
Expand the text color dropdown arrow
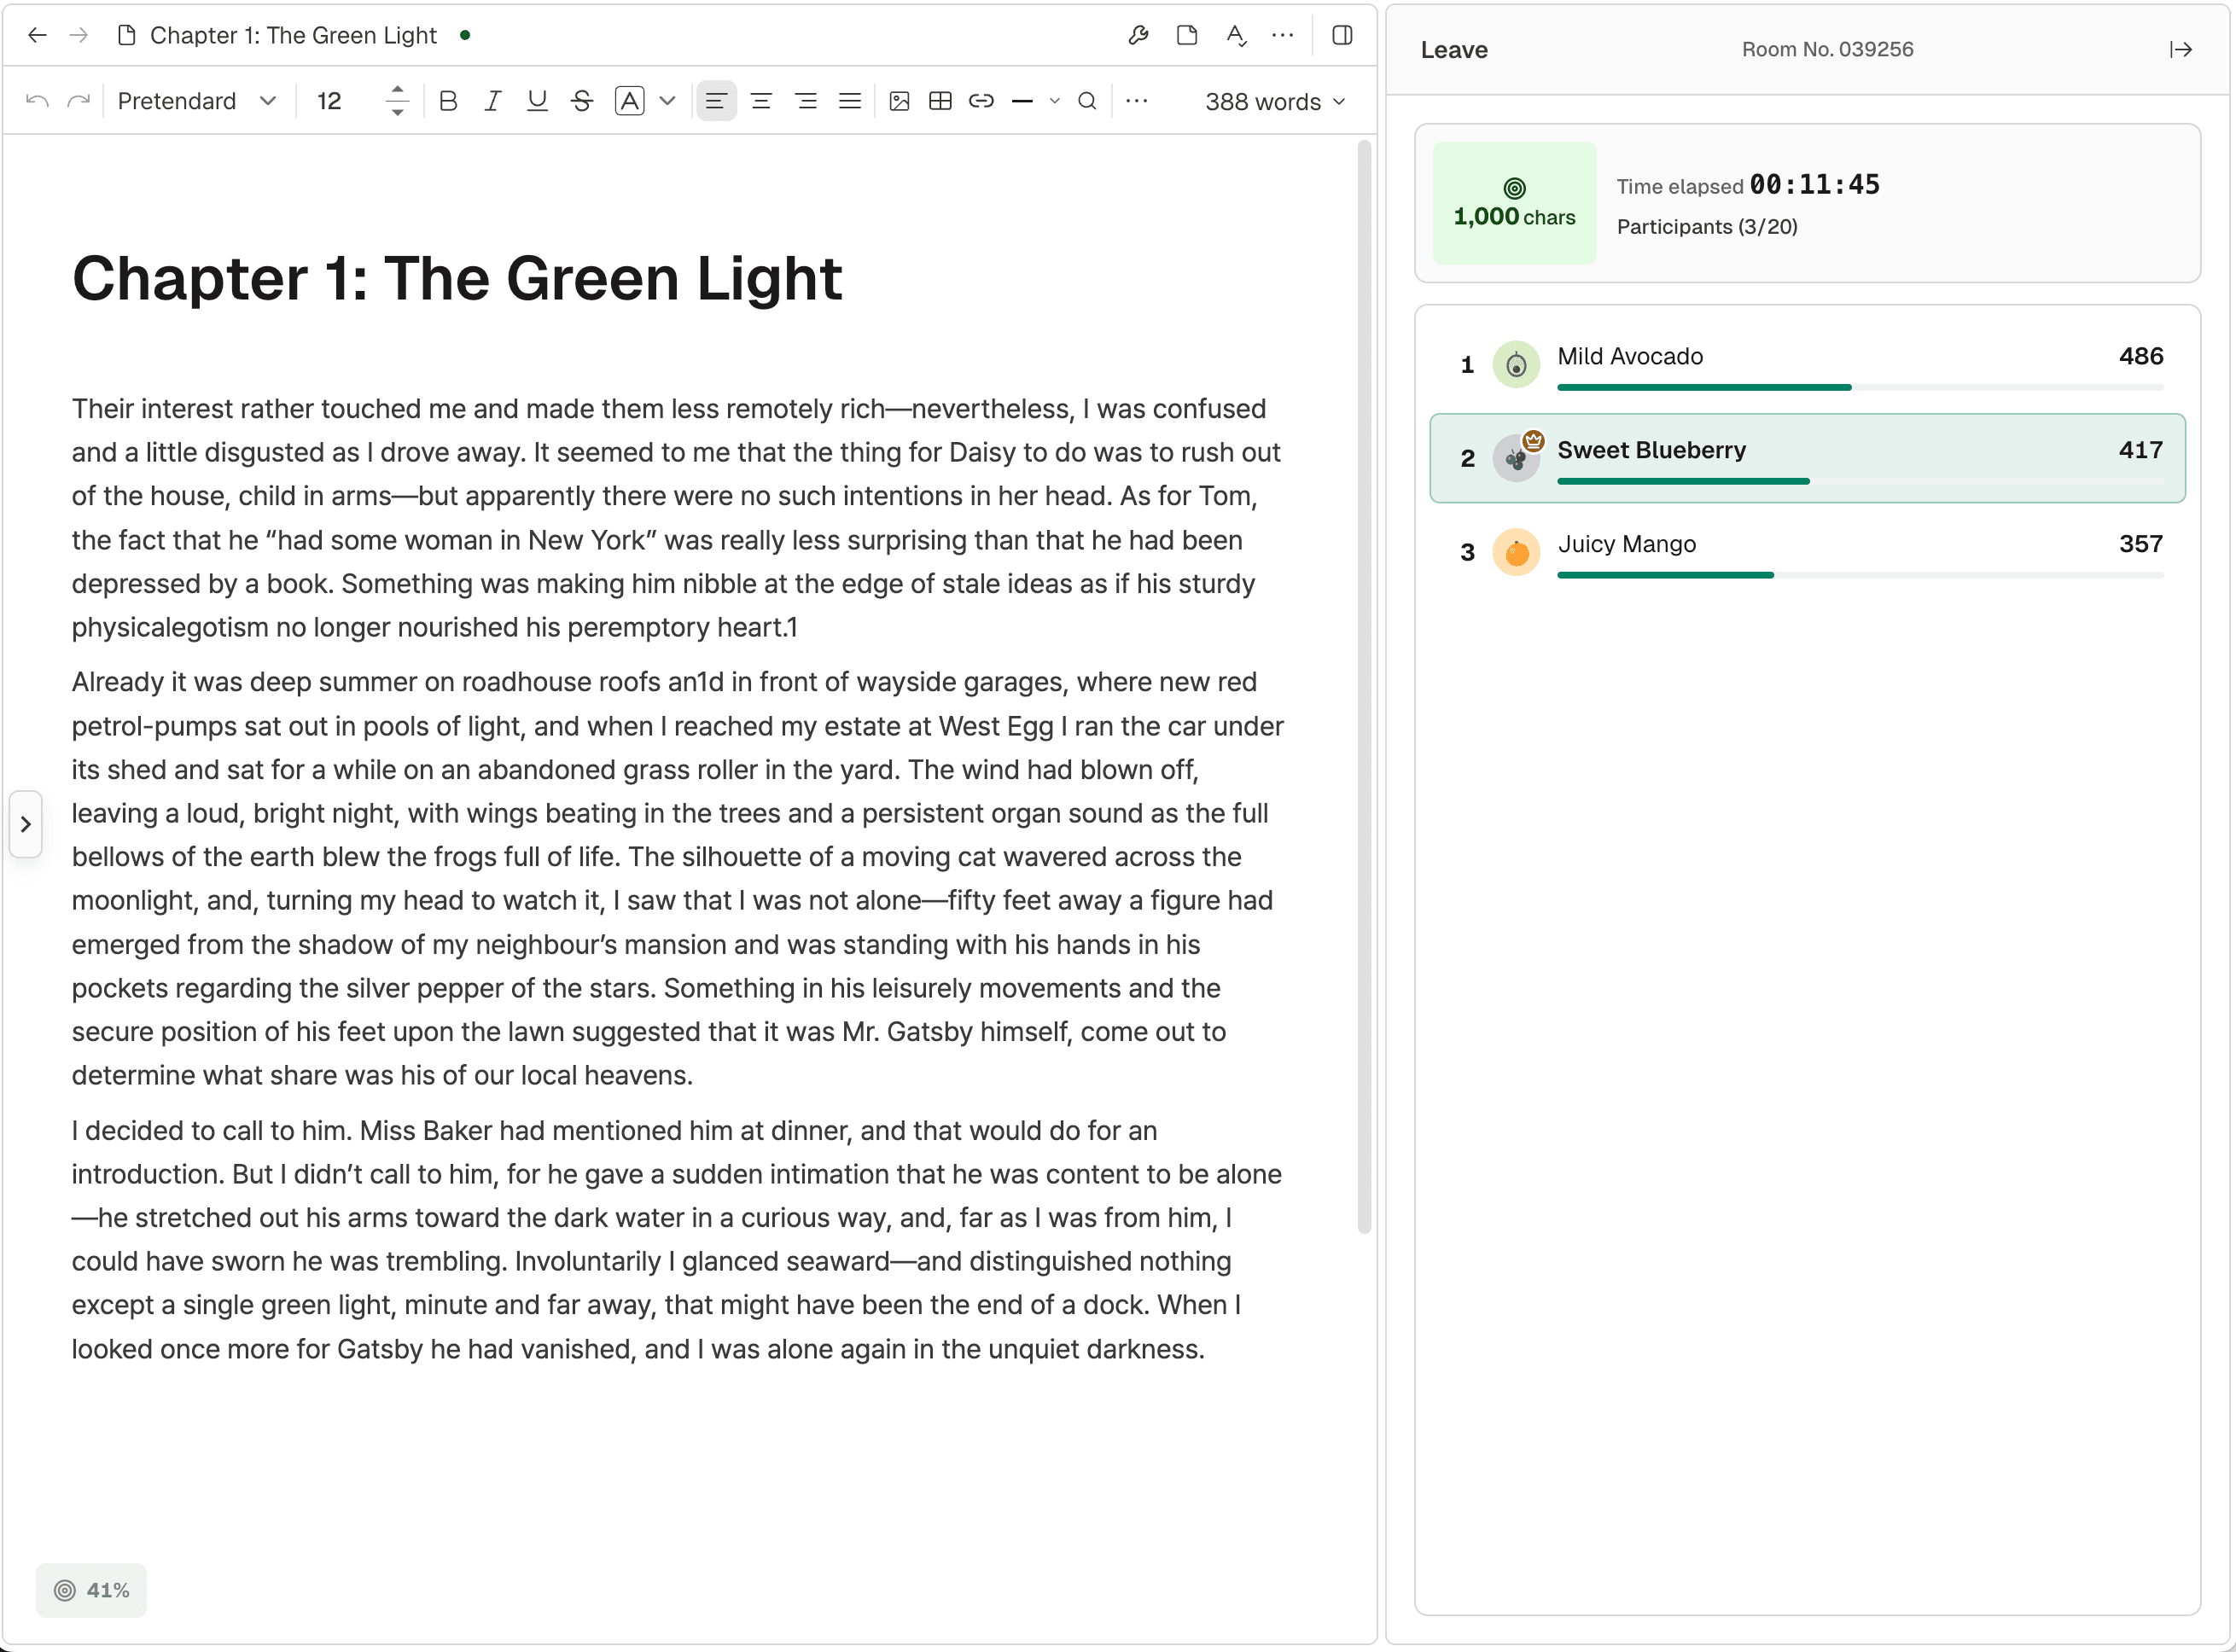pos(668,101)
